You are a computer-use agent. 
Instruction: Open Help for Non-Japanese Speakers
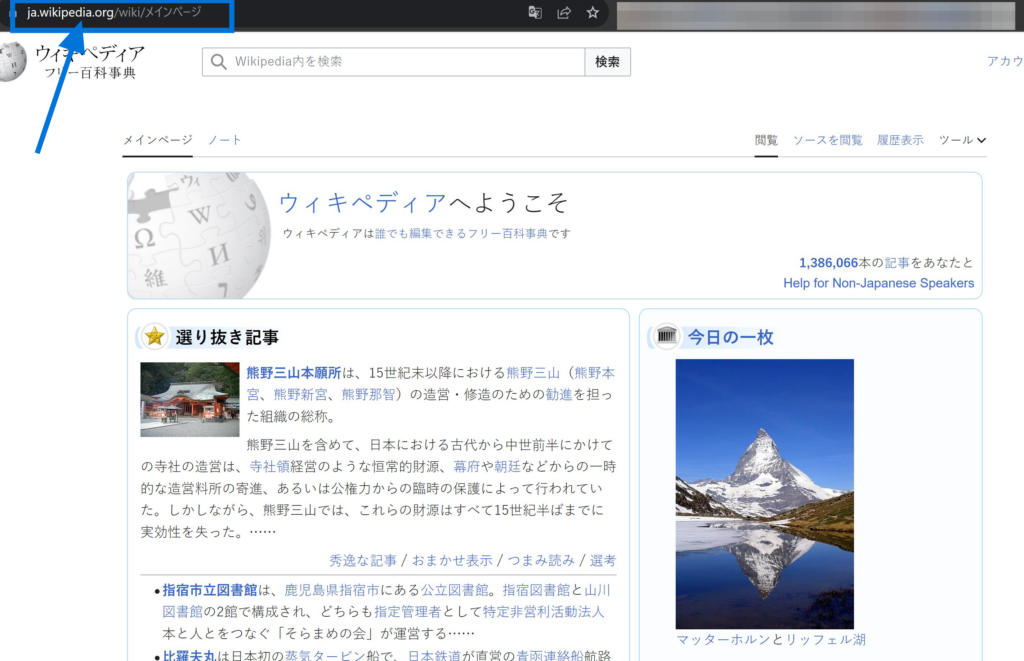[x=878, y=283]
